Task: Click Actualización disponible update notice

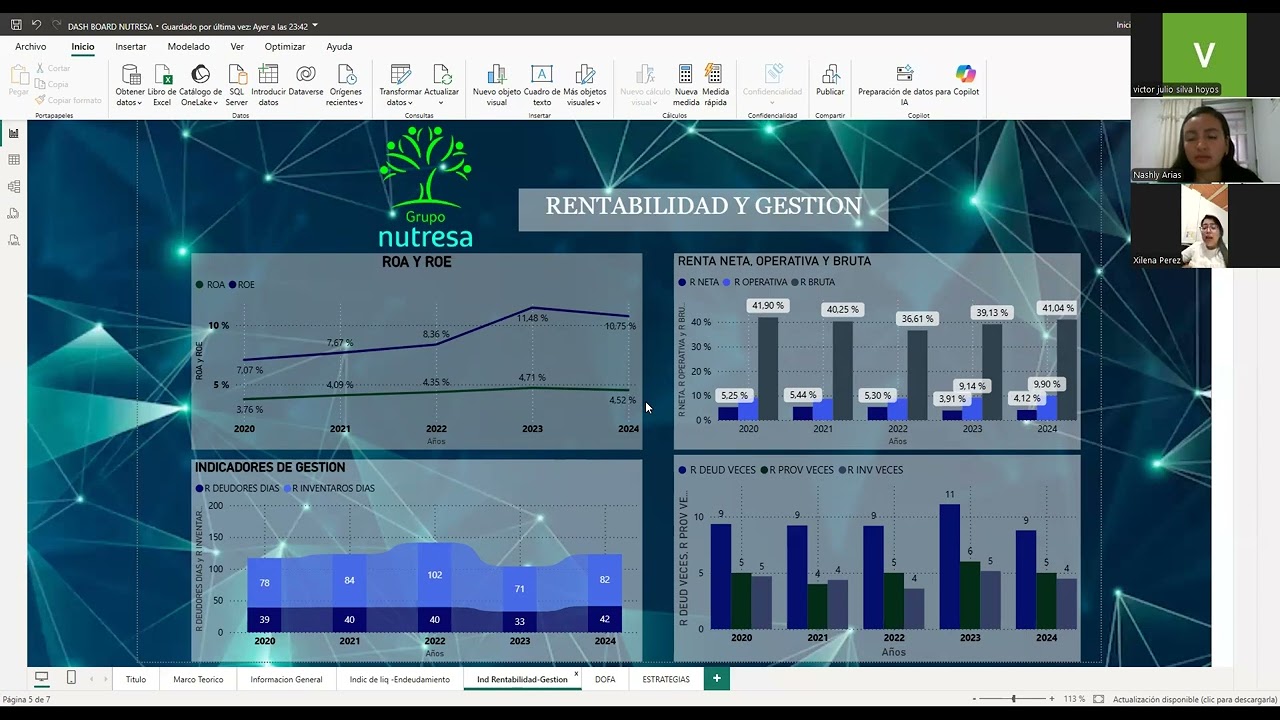Action: click(1194, 699)
